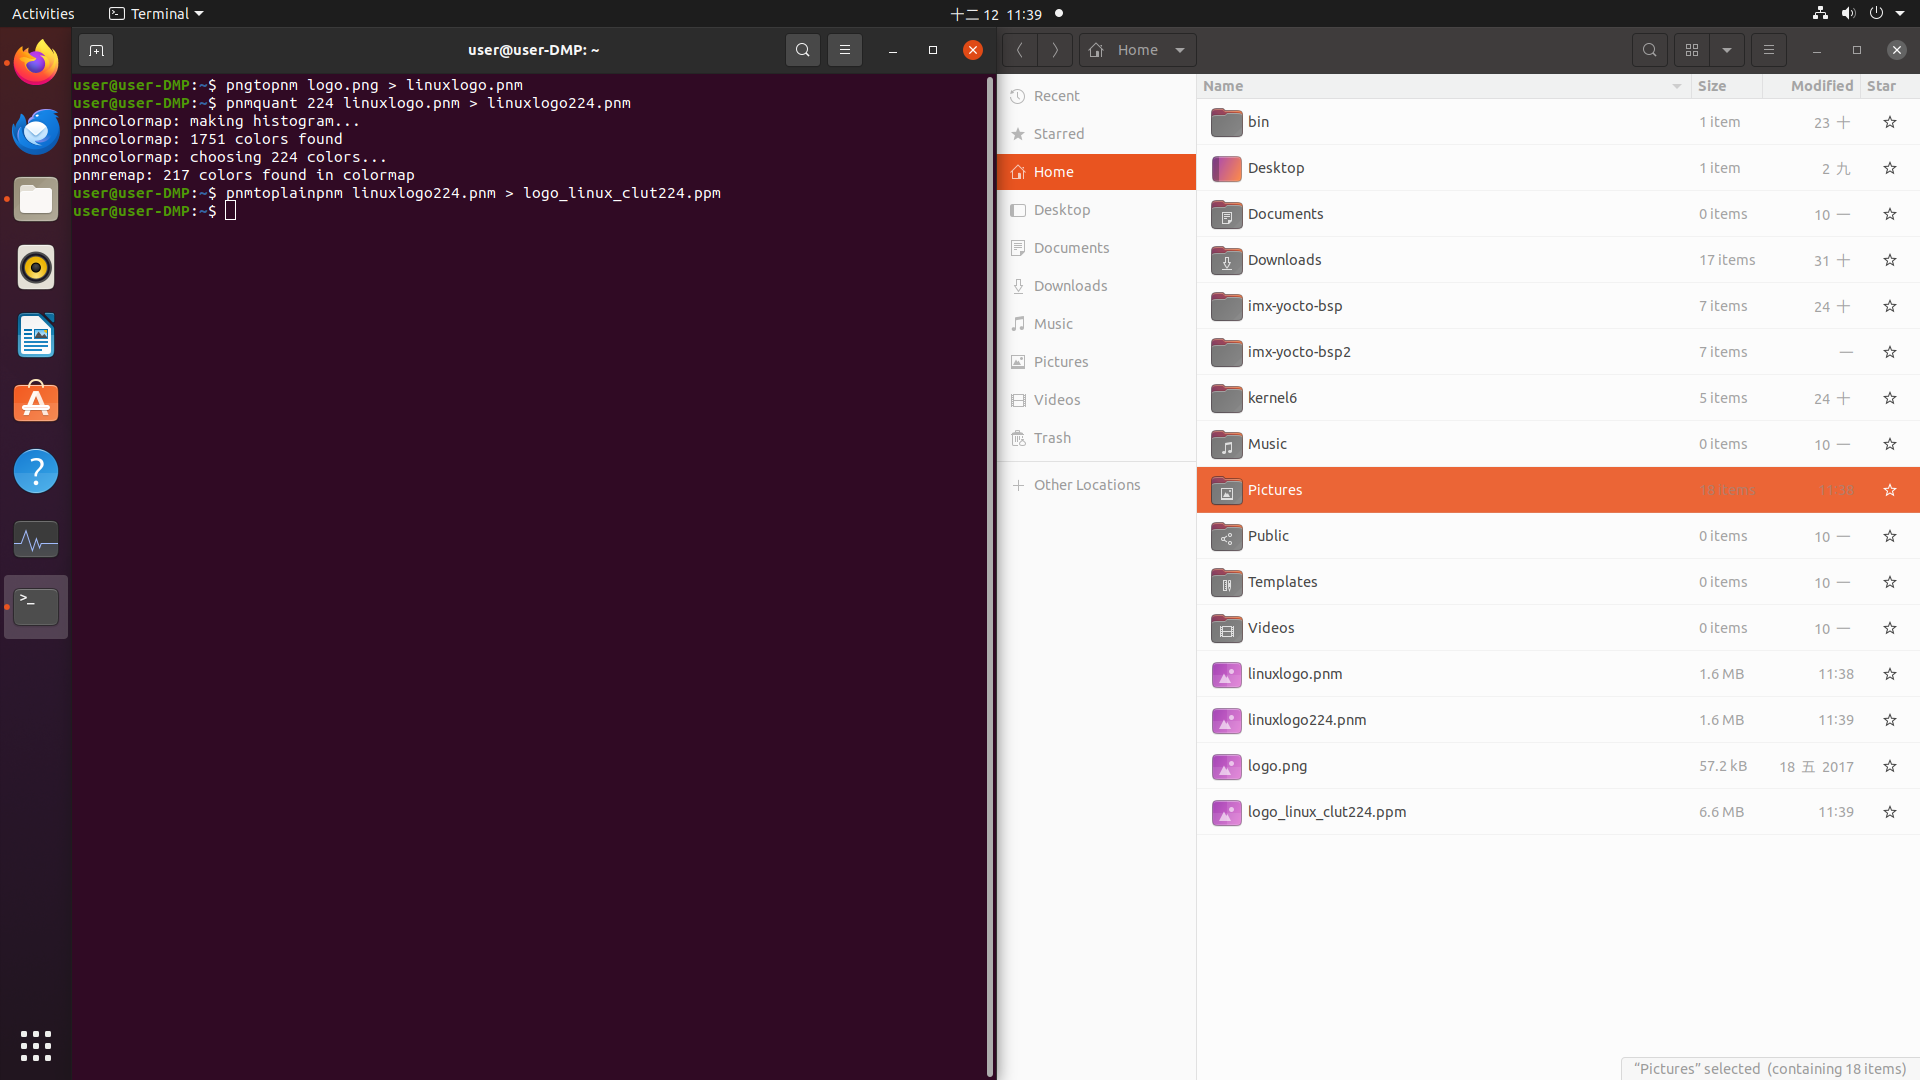Screen dimensions: 1920x1080
Task: Click logo_linux_clut224.ppm image icon
Action: click(x=1226, y=812)
